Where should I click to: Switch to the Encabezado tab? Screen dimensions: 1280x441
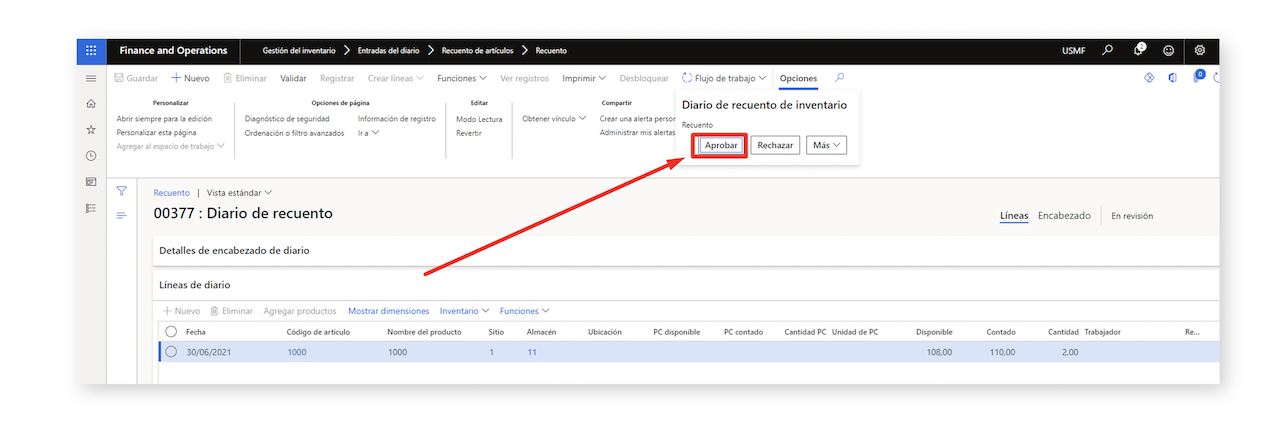click(1064, 215)
